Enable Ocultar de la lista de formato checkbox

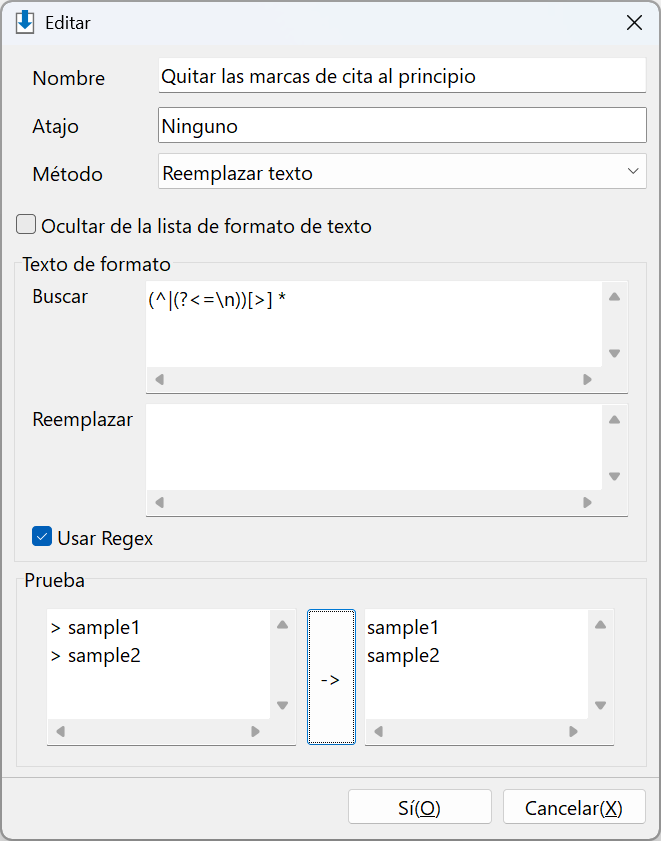tap(26, 225)
